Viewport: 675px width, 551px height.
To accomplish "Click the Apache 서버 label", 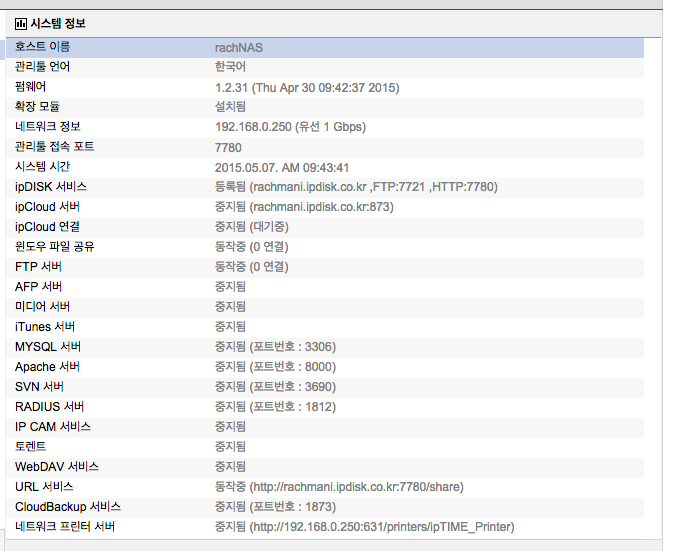I will [47, 367].
